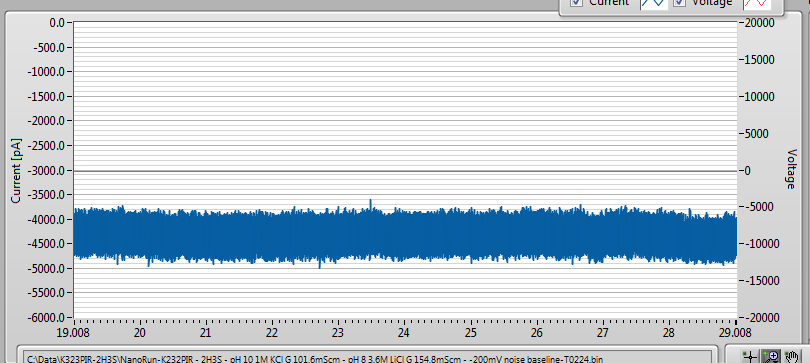This screenshot has height=363, width=810.
Task: Click the x-axis start value 19.008
Action: [x=73, y=332]
